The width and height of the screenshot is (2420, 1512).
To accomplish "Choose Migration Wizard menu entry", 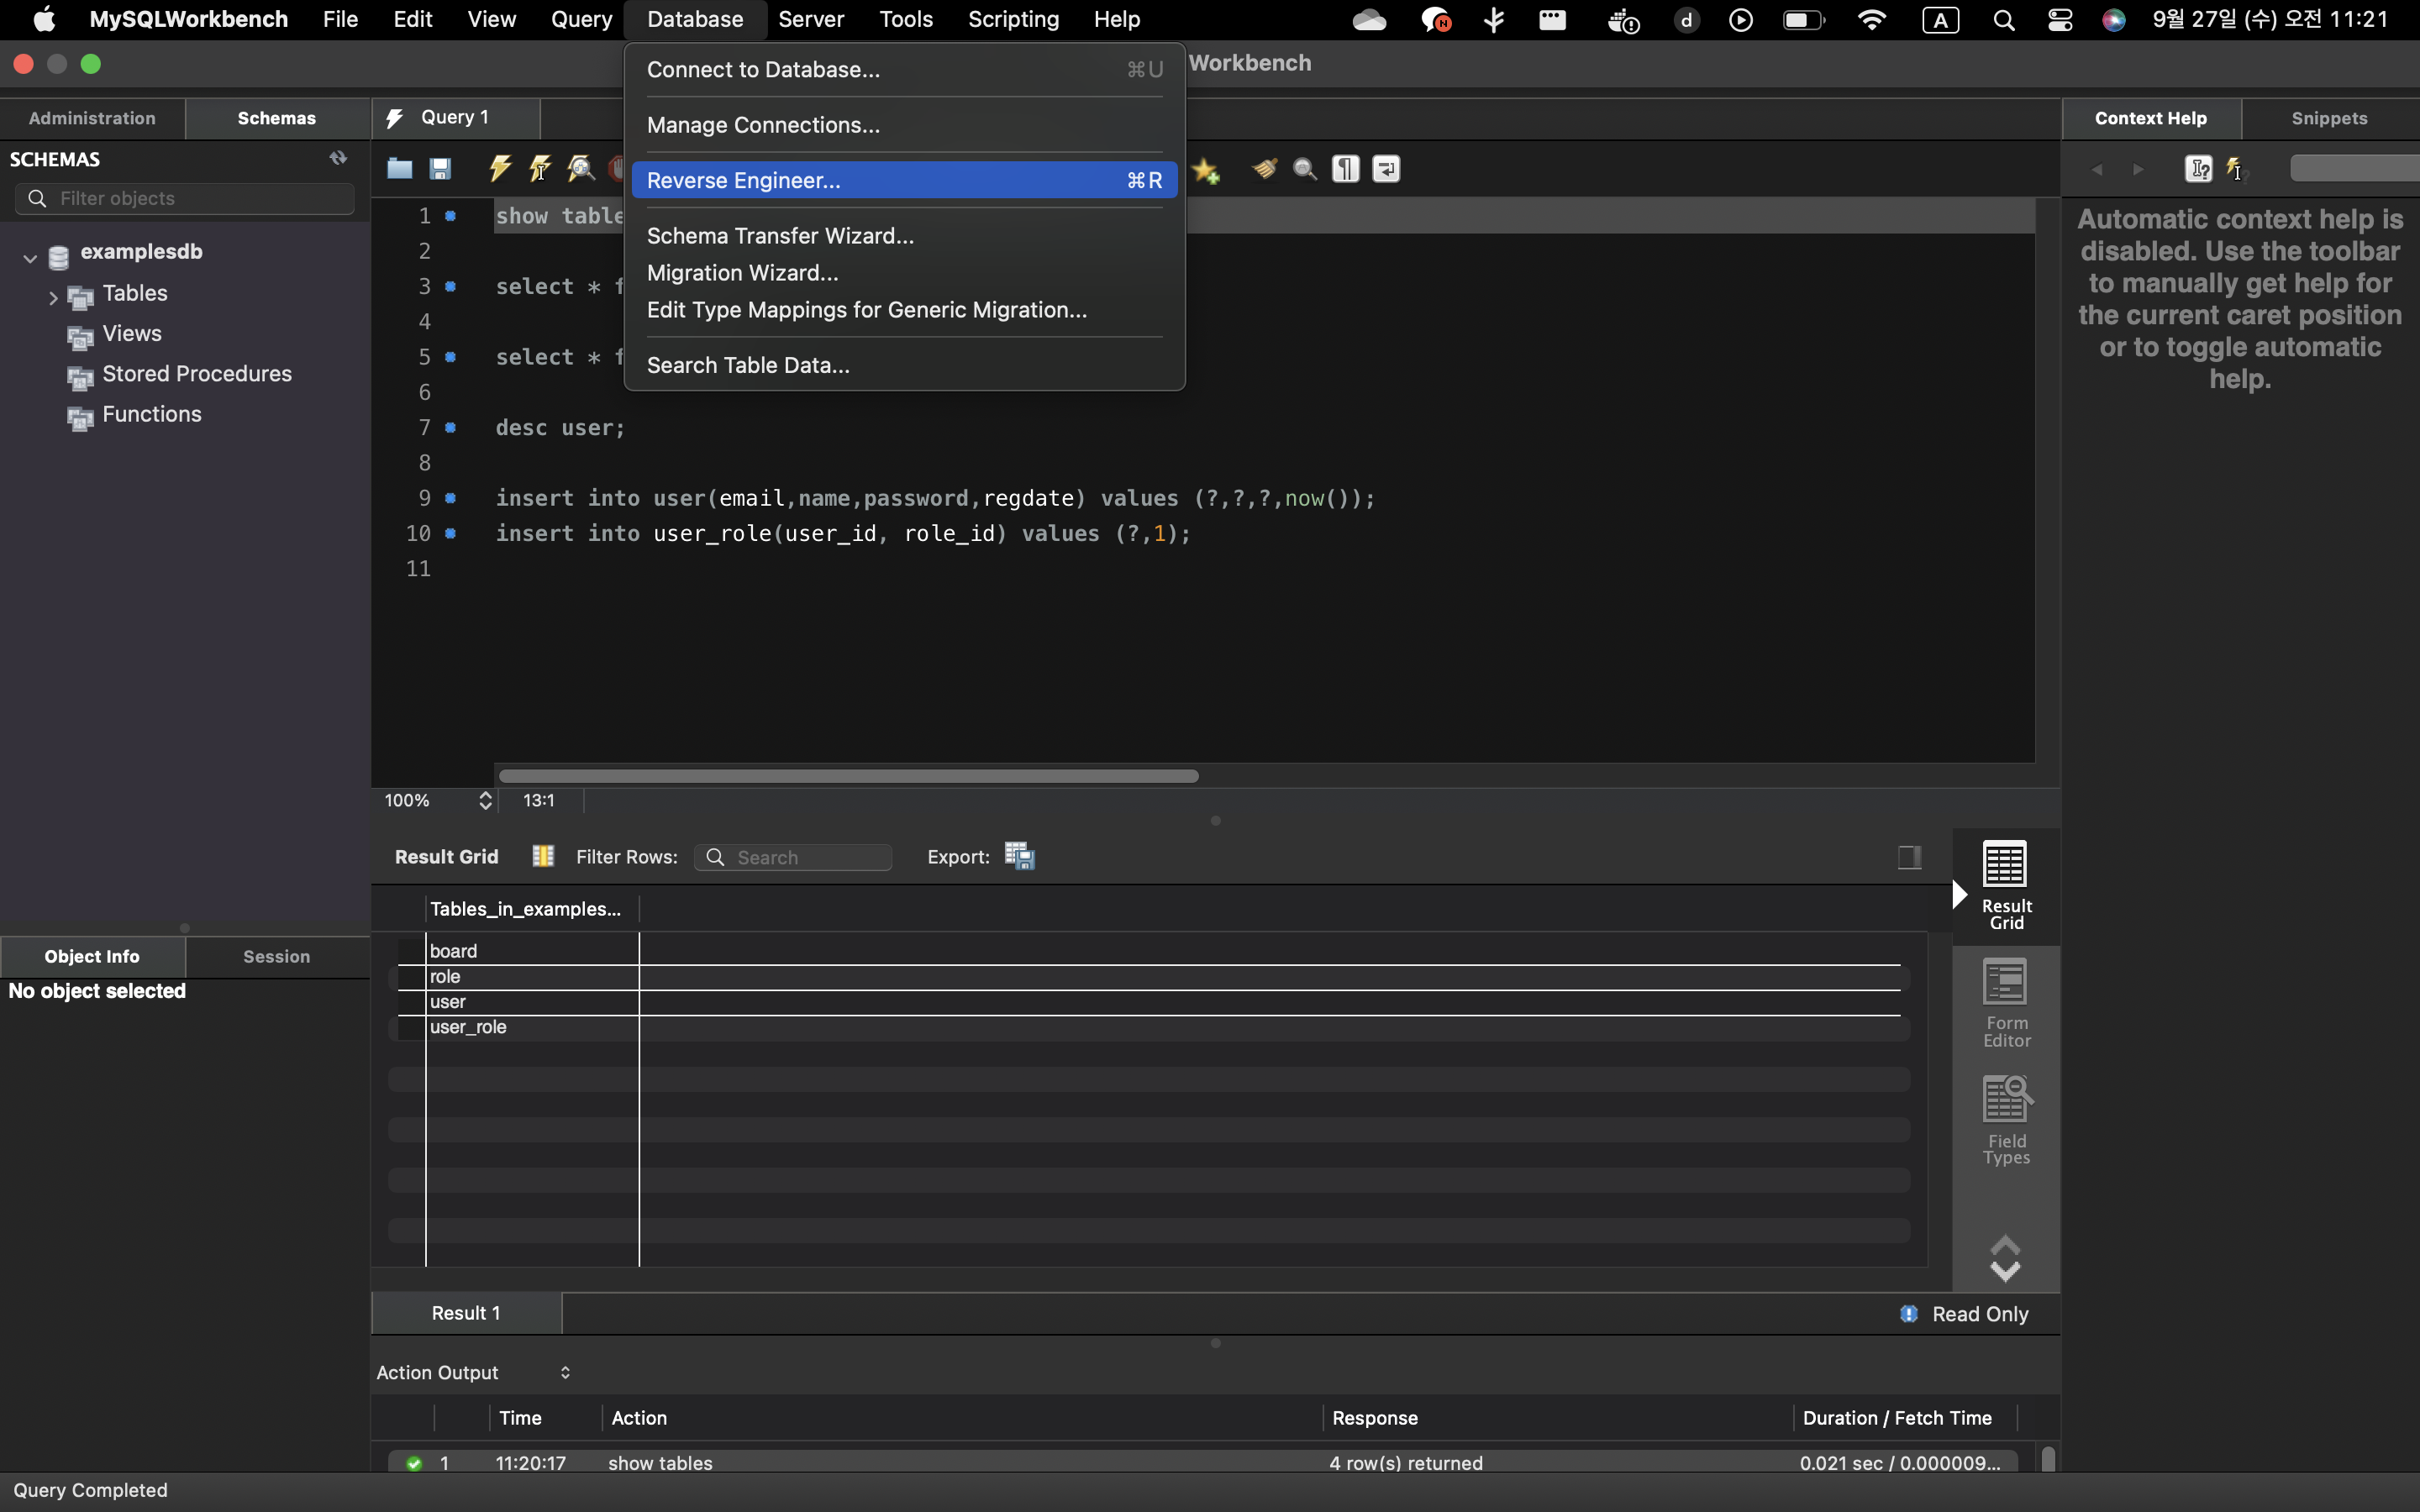I will coord(742,273).
